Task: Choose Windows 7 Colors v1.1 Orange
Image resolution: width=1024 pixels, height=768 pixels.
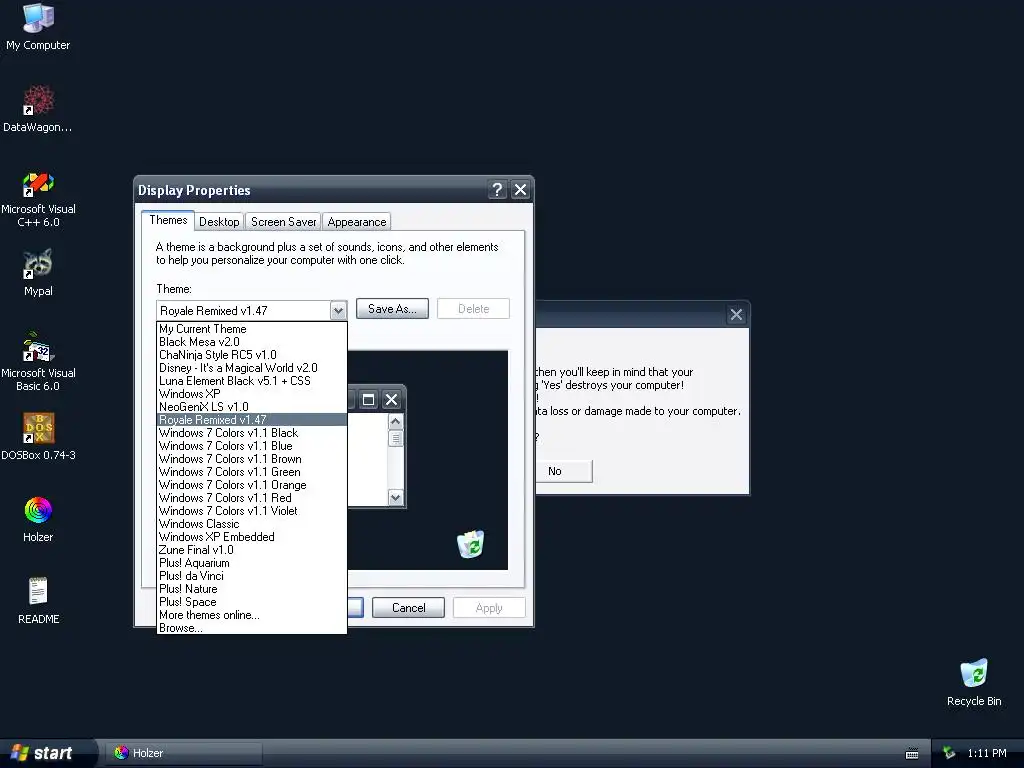Action: click(x=251, y=485)
